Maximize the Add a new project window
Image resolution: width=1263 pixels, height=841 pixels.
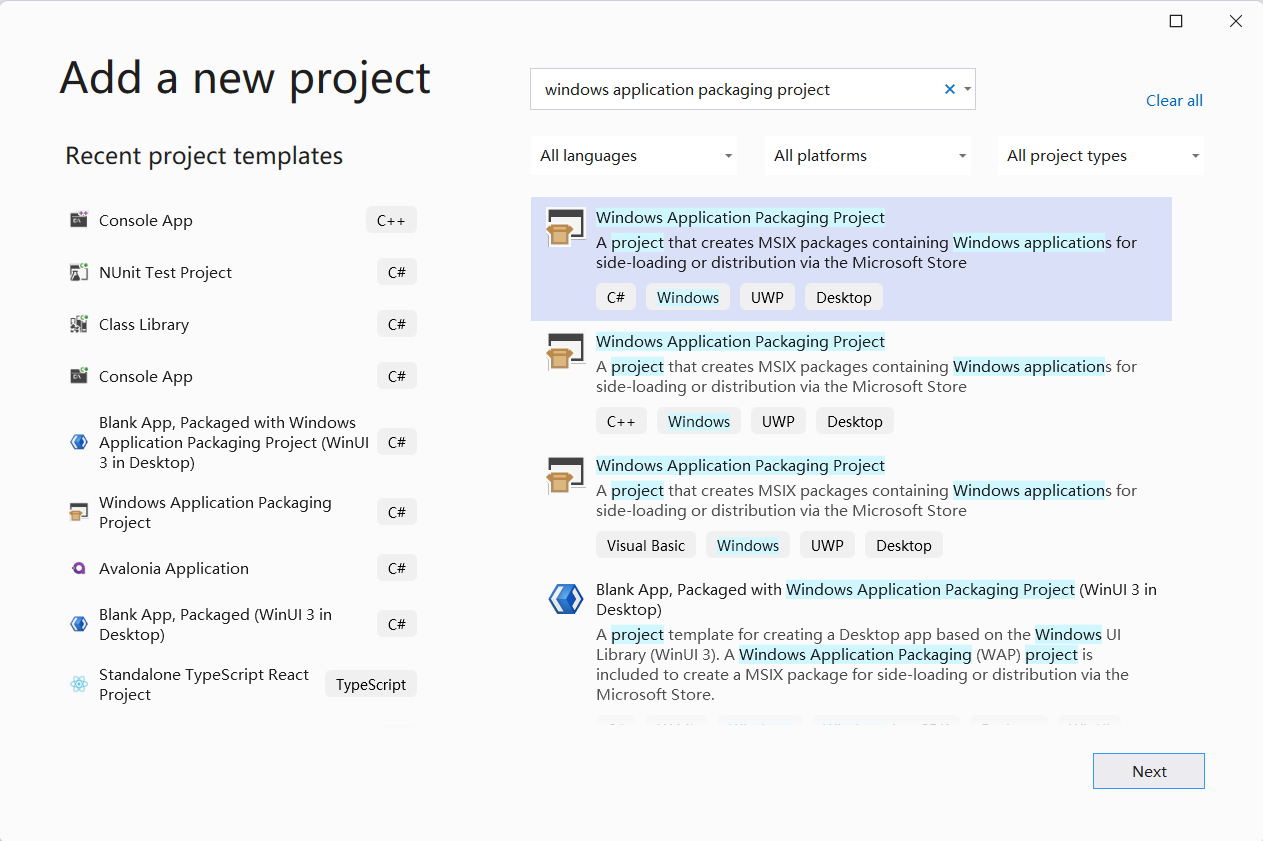[1176, 21]
